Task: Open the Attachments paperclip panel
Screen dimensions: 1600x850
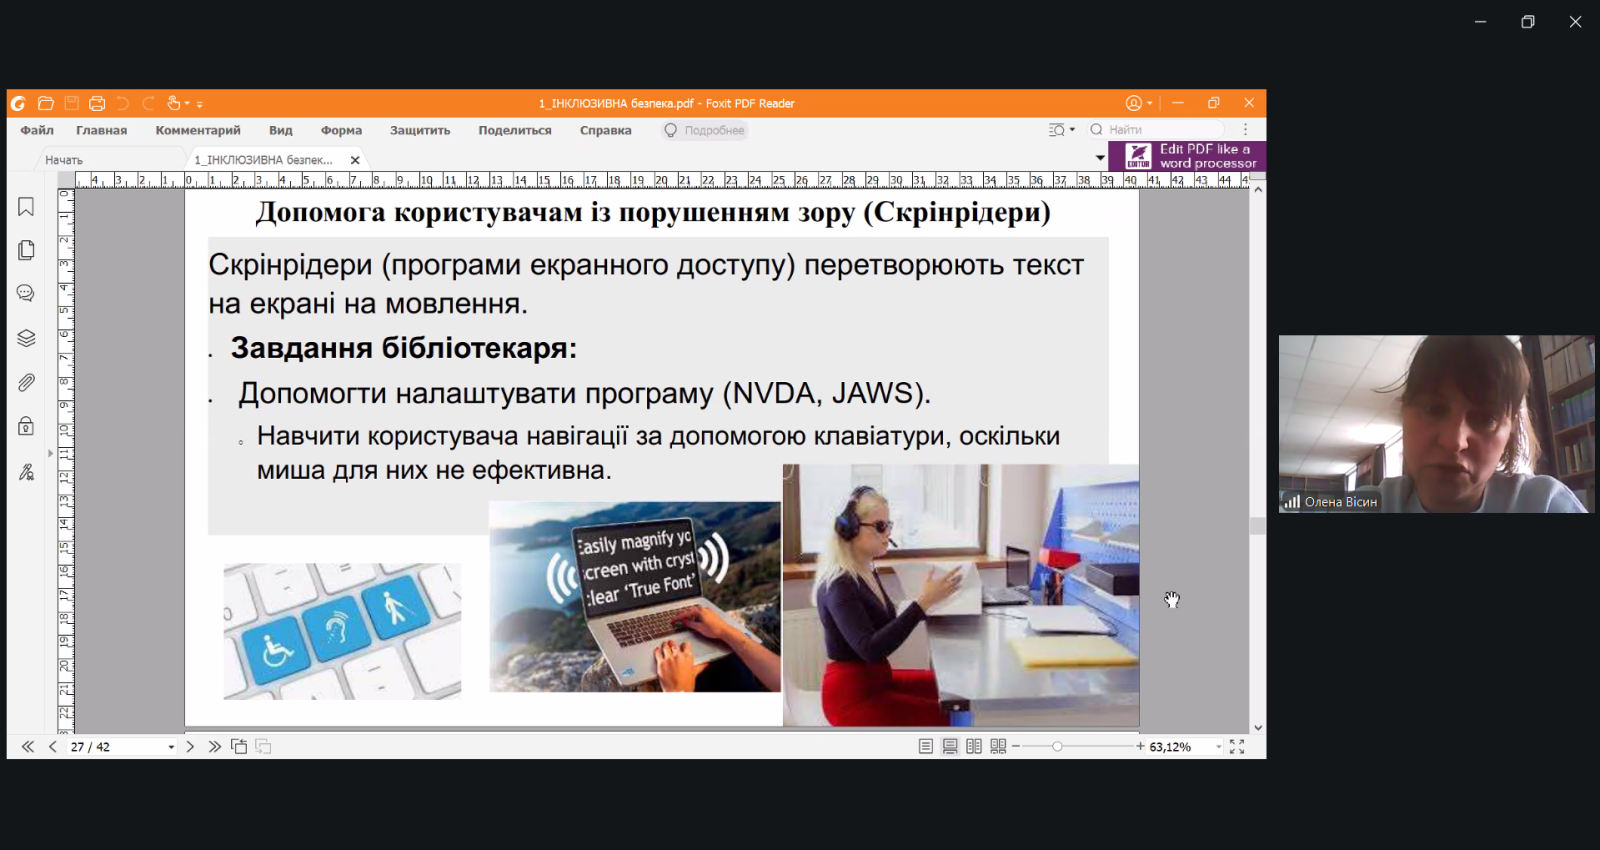Action: pyautogui.click(x=26, y=382)
